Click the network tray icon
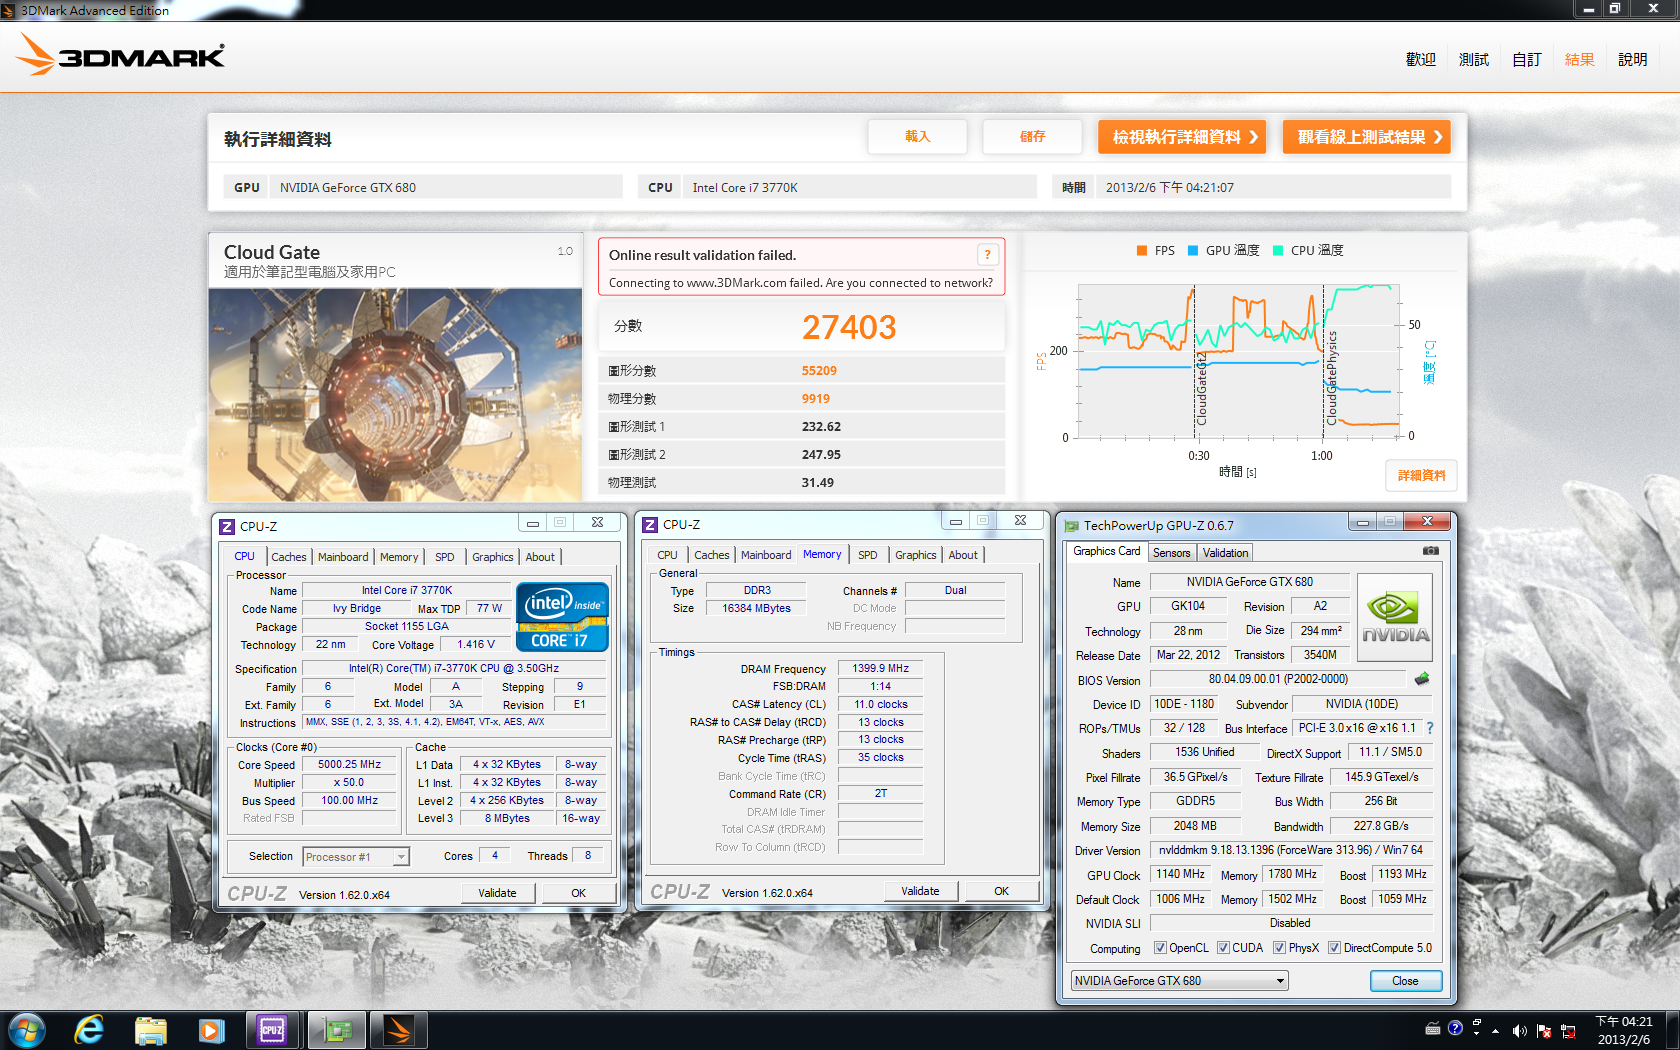The height and width of the screenshot is (1050, 1680). pos(1568,1030)
